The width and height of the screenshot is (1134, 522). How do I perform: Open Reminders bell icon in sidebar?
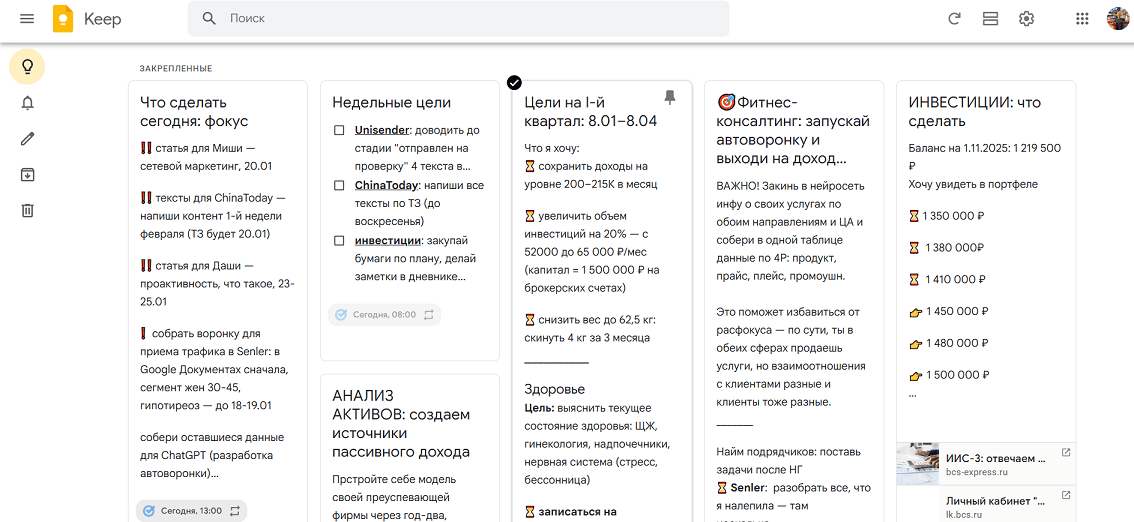click(27, 103)
